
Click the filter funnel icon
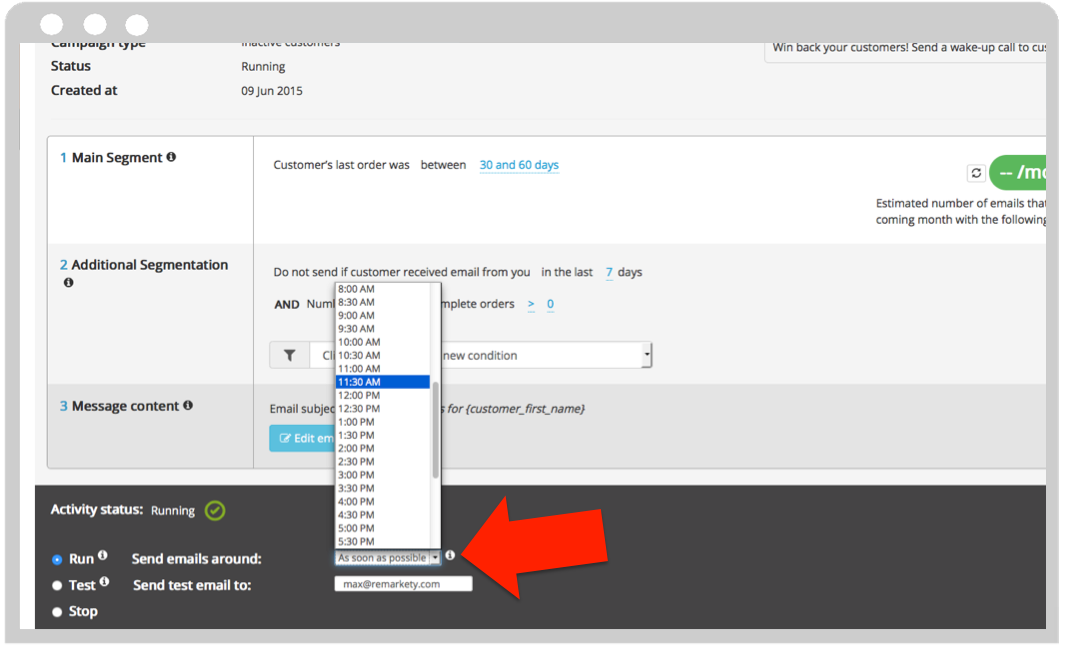coord(289,355)
